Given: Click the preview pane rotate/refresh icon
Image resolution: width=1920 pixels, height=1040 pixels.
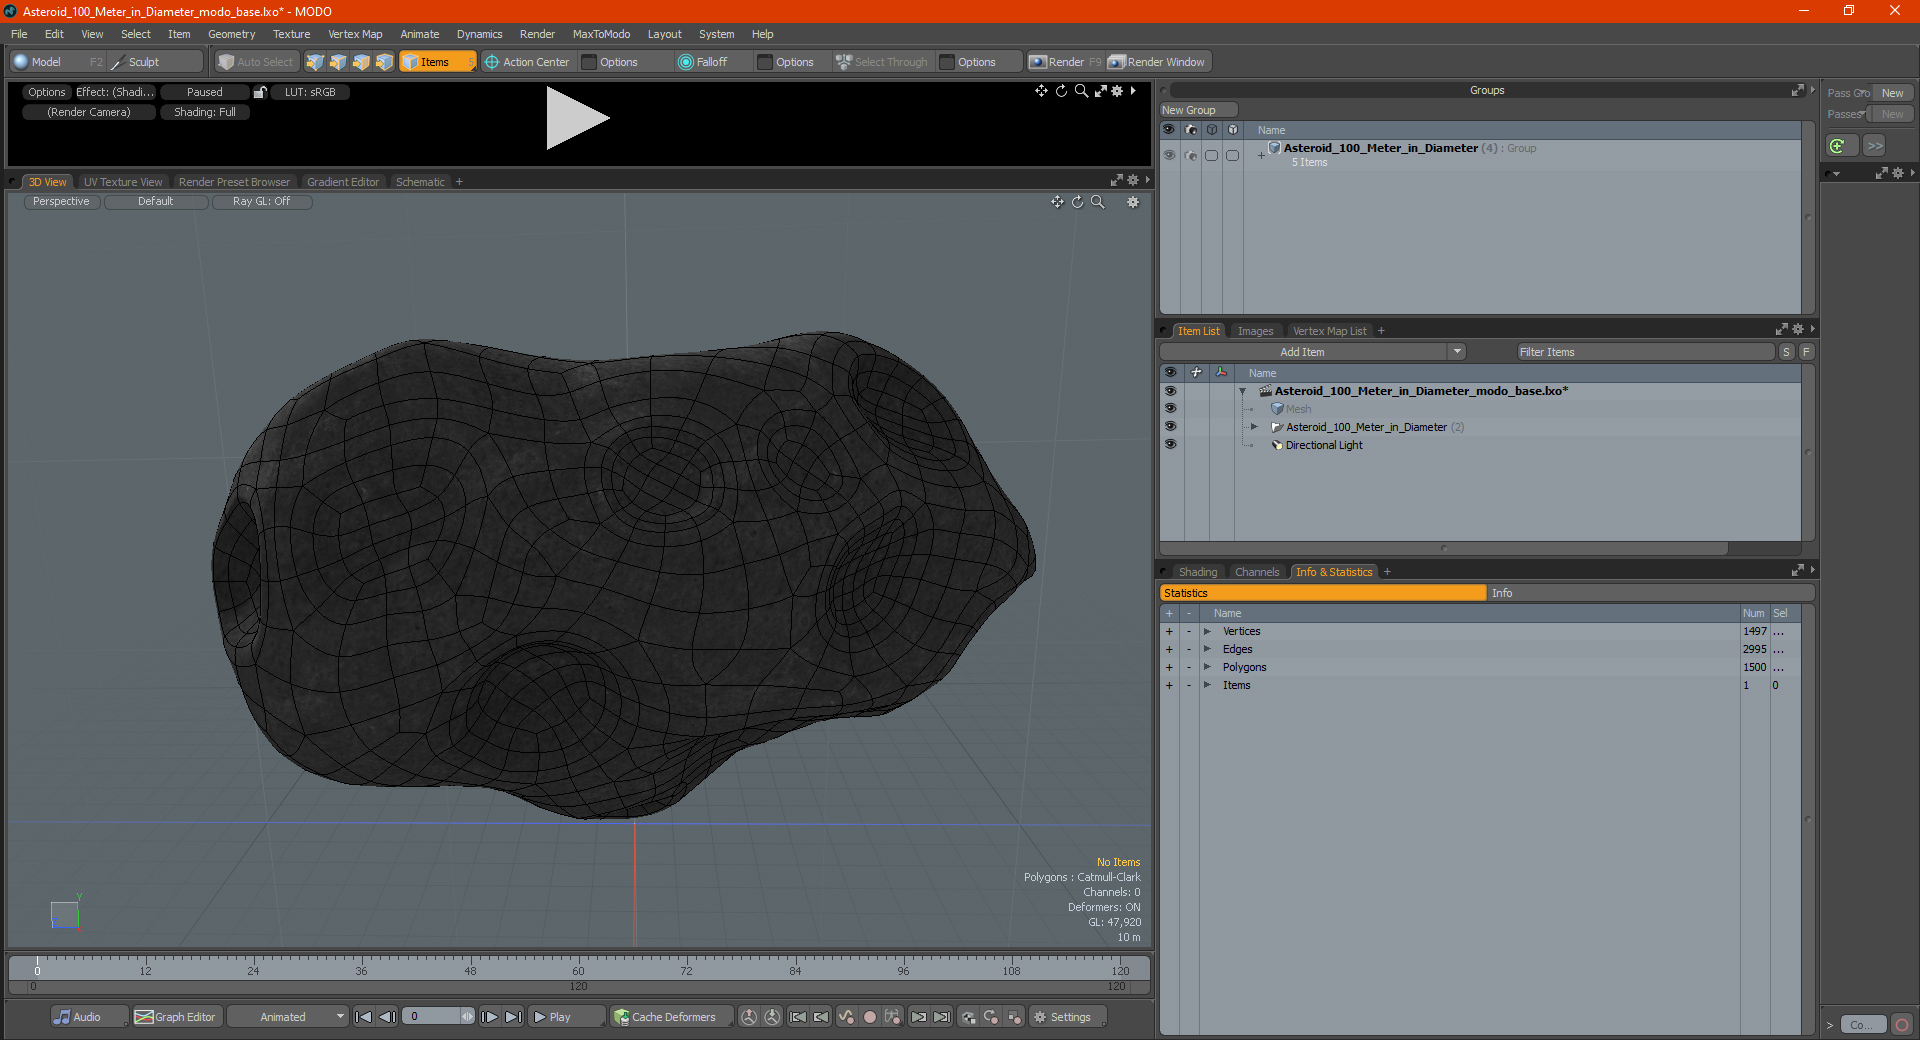Looking at the screenshot, I should pos(1061,91).
